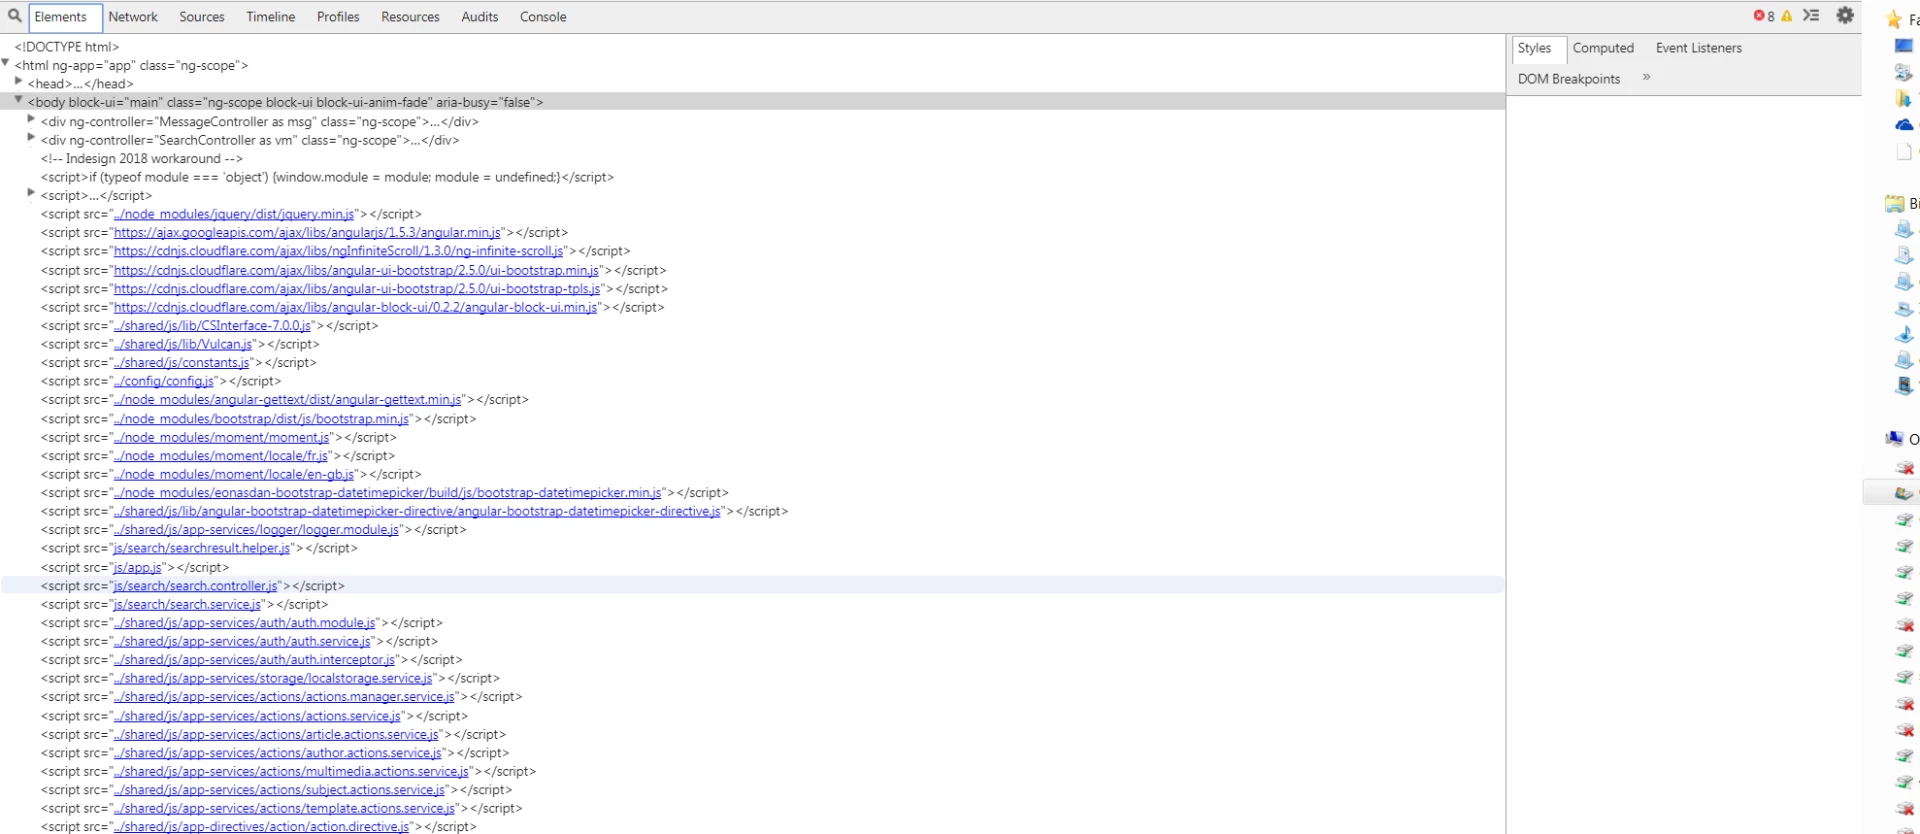Open the actions.service.js link

(x=257, y=716)
